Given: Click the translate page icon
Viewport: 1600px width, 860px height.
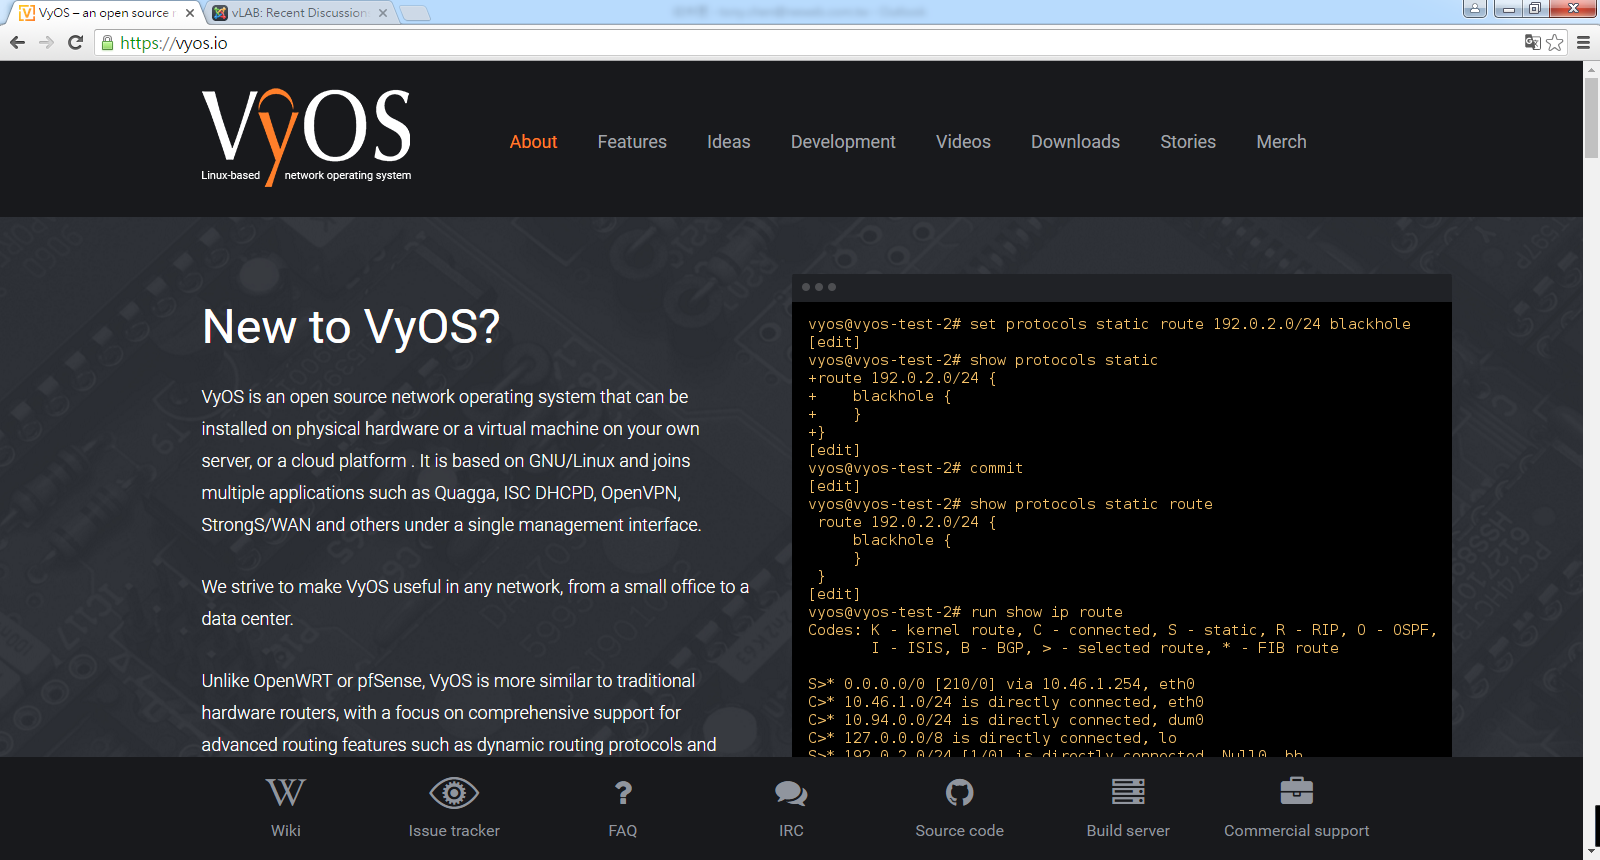Looking at the screenshot, I should [x=1532, y=43].
